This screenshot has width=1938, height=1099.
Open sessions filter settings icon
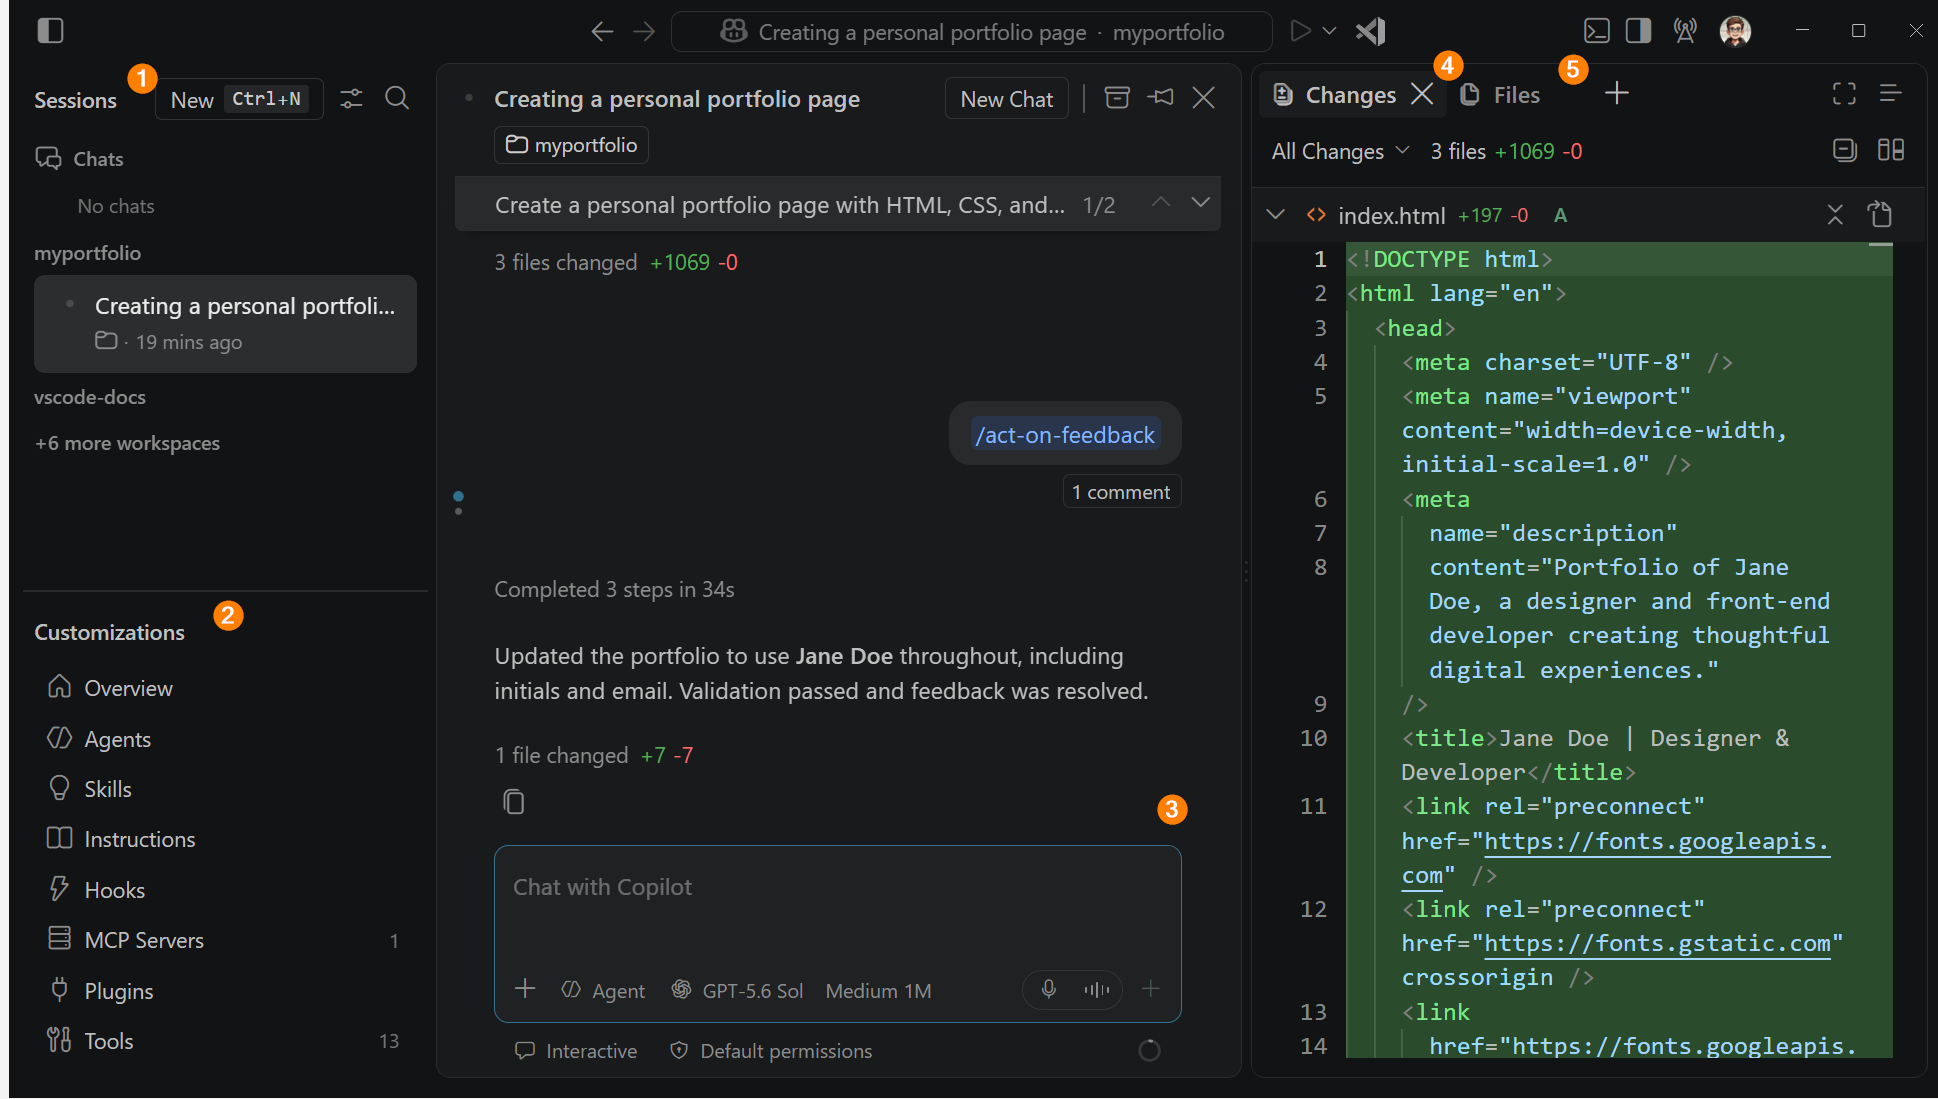[x=351, y=98]
